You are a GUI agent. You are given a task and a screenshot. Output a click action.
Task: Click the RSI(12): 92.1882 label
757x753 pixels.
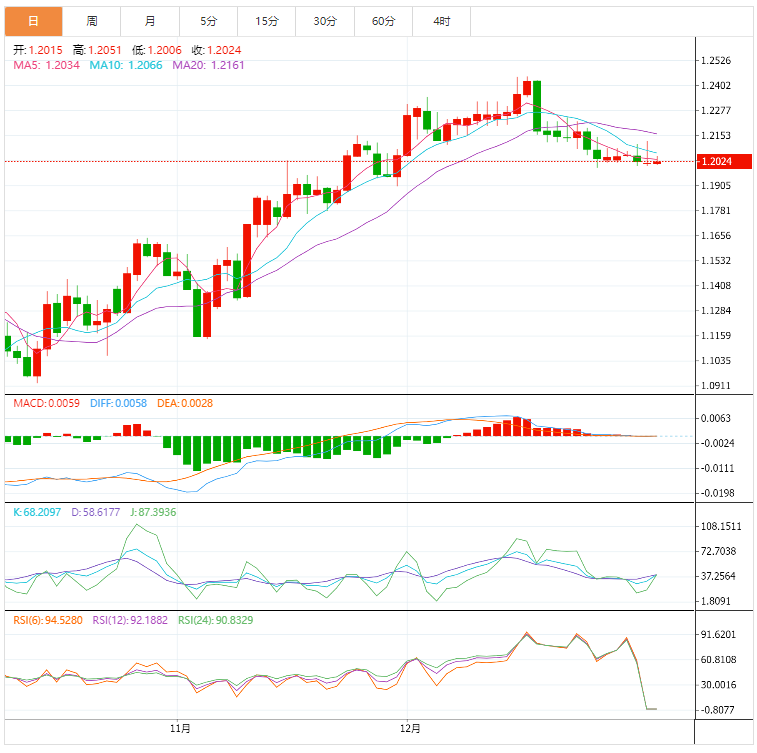[130, 620]
